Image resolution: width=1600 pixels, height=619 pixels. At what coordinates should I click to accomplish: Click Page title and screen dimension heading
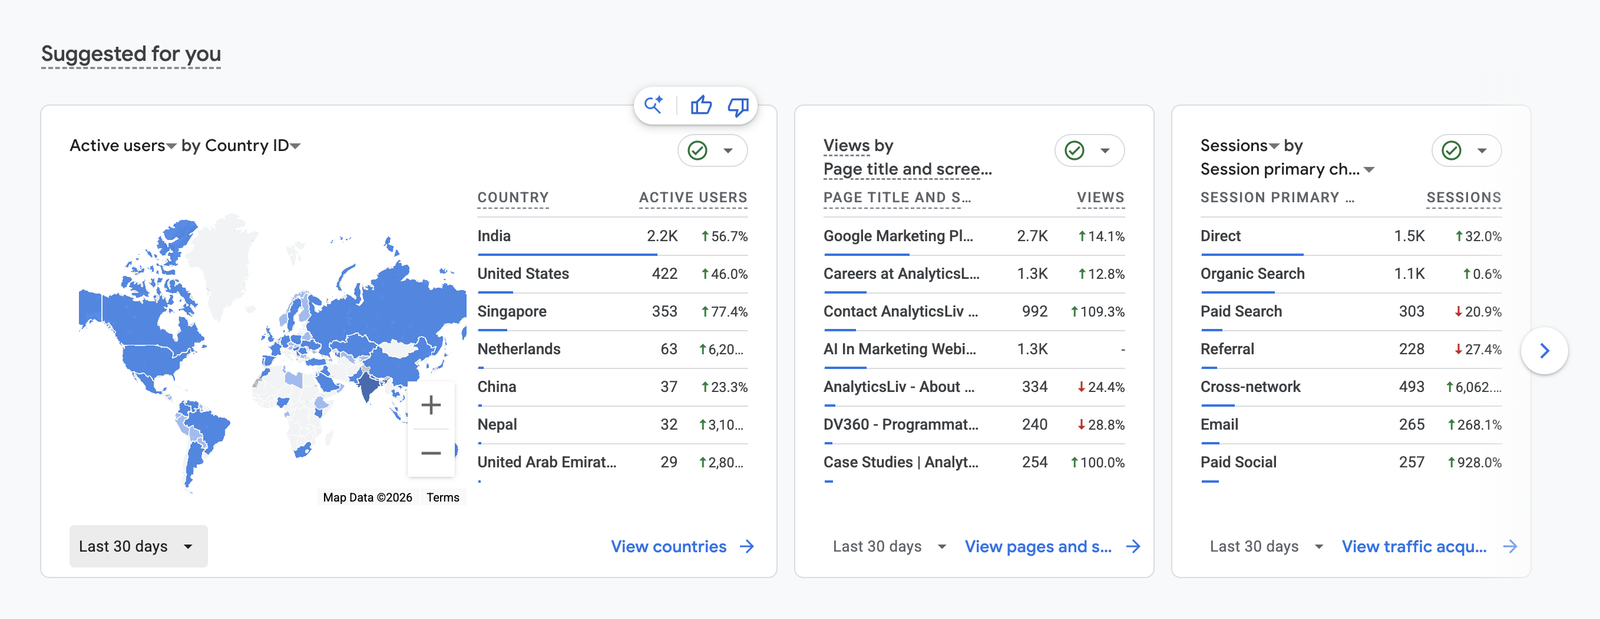907,170
